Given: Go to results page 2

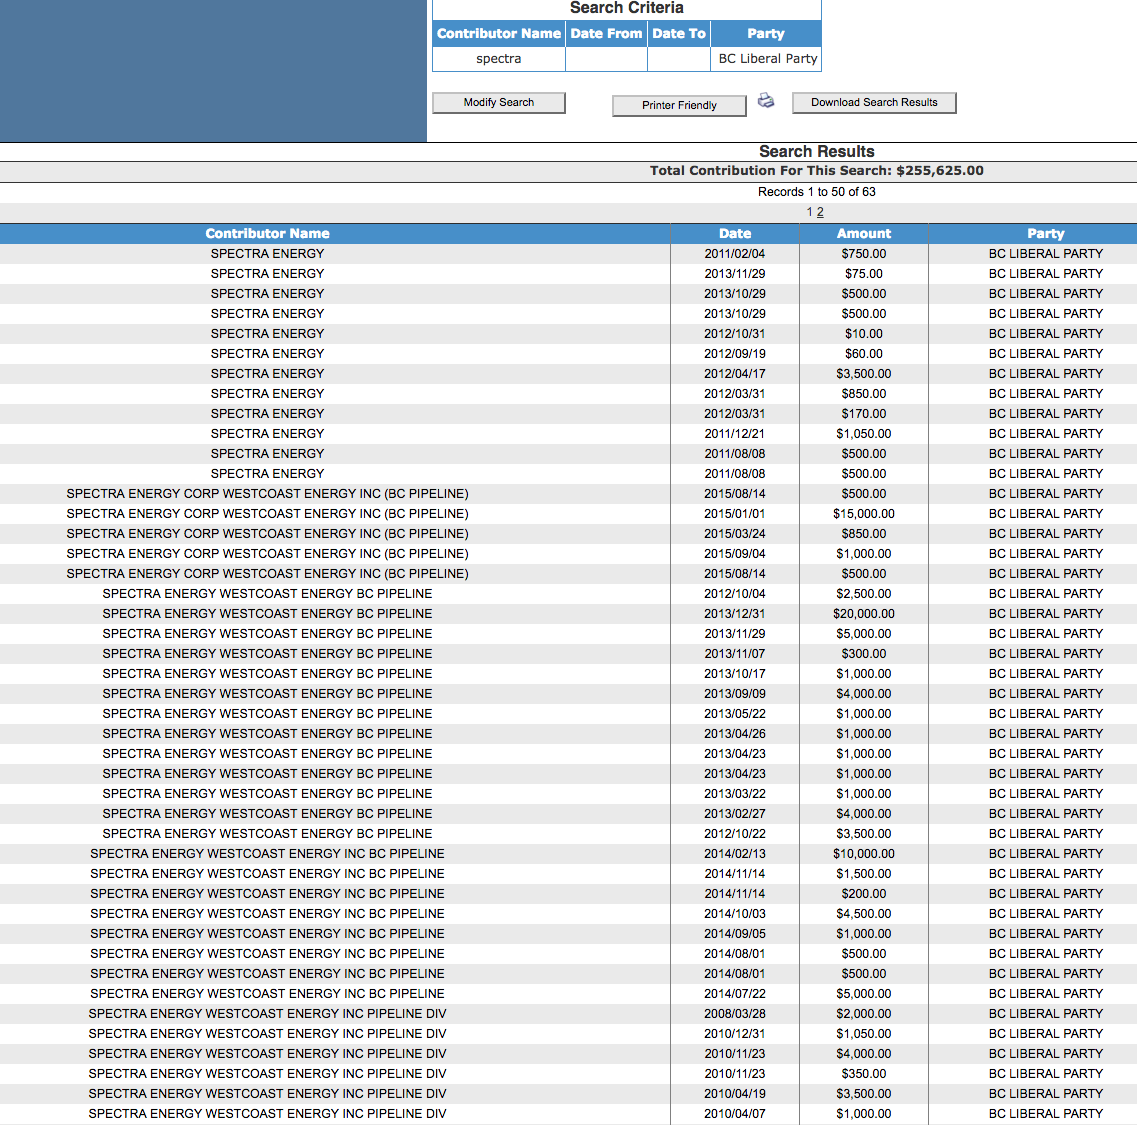Looking at the screenshot, I should pyautogui.click(x=820, y=212).
